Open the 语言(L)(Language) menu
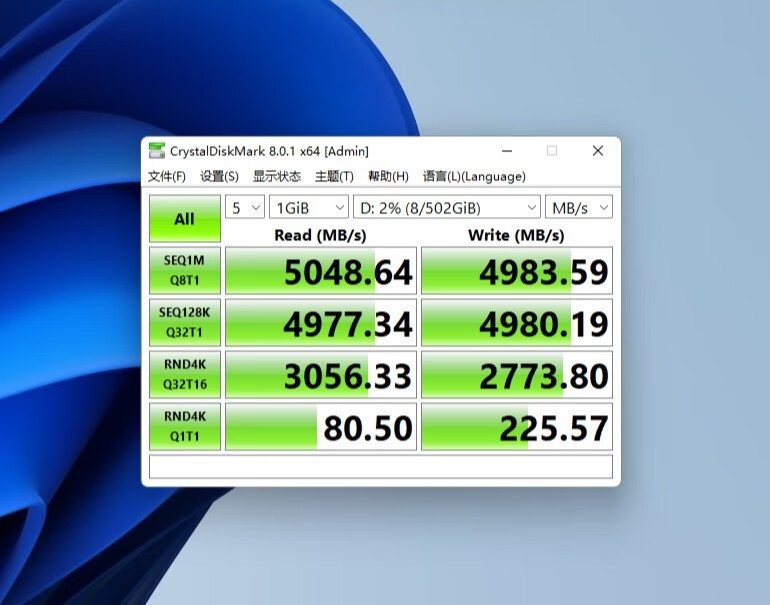This screenshot has width=770, height=605. (x=474, y=176)
